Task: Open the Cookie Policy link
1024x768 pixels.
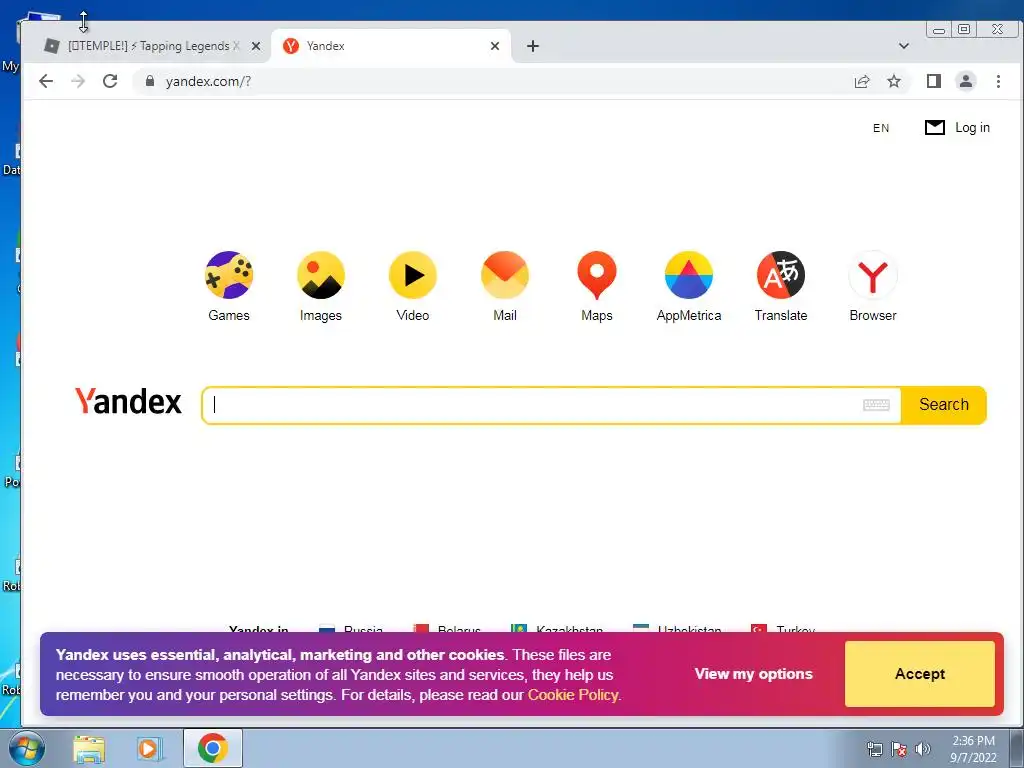Action: [573, 695]
